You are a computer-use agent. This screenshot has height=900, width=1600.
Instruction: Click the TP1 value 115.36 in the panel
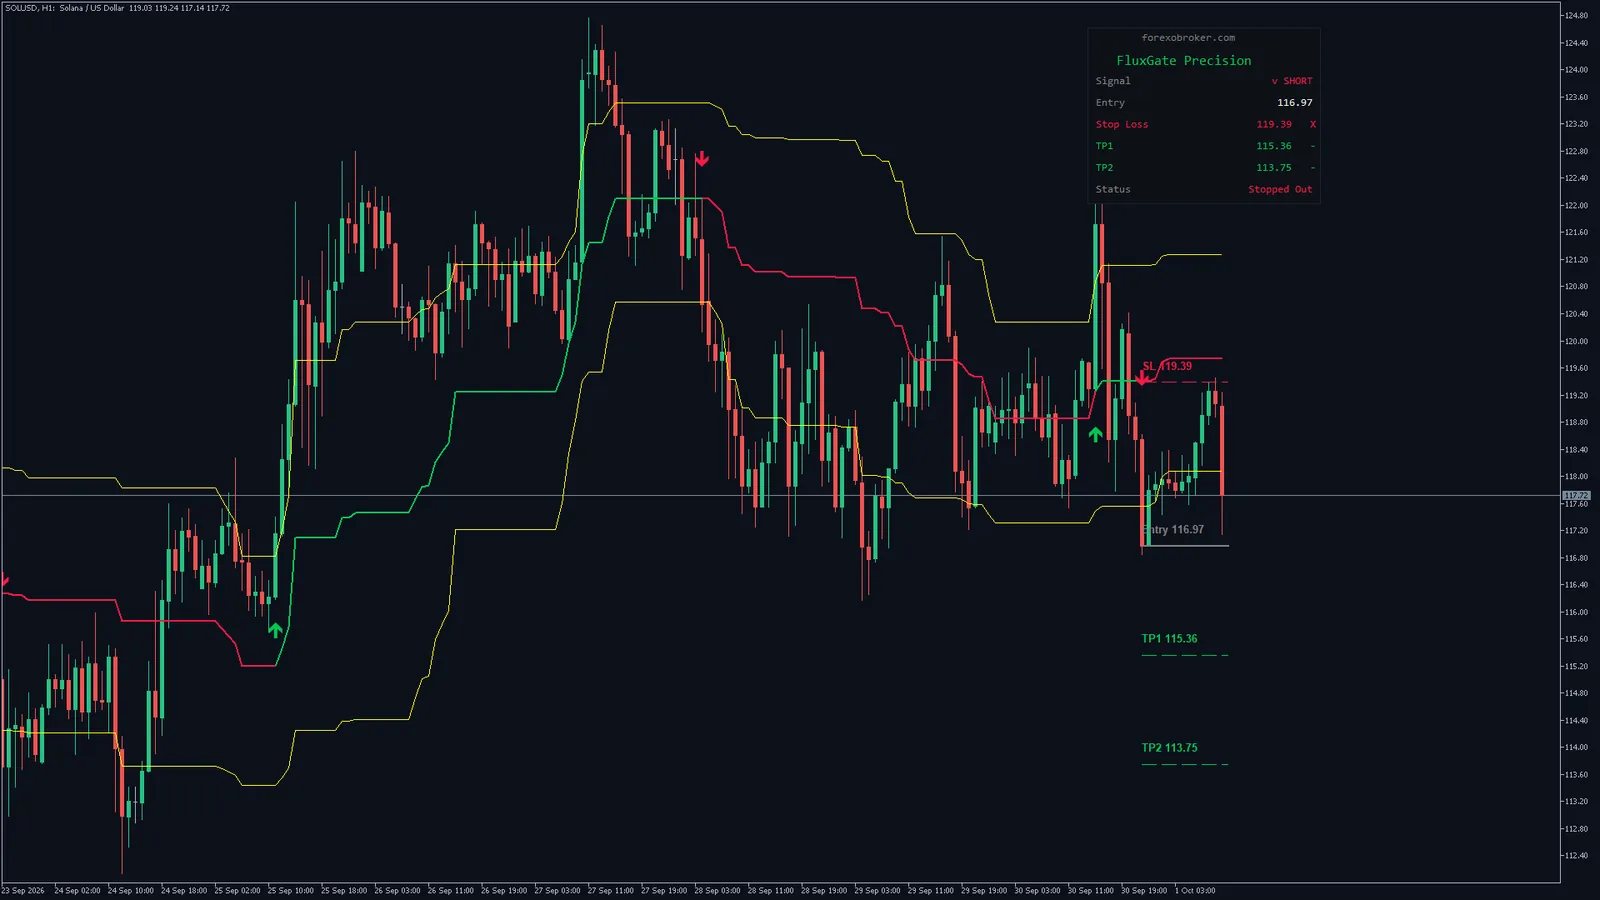[1274, 146]
